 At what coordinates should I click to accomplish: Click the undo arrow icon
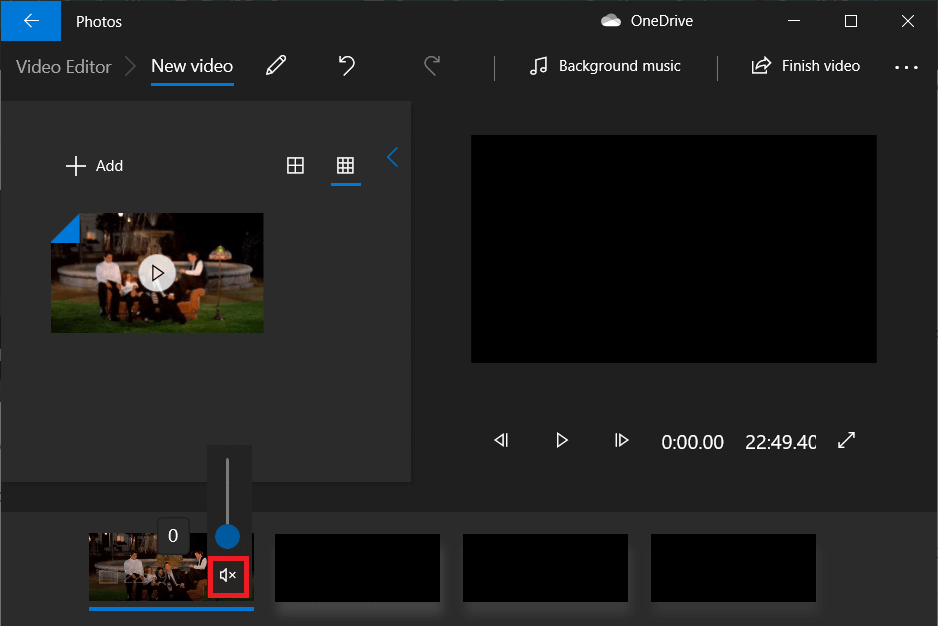pyautogui.click(x=346, y=66)
